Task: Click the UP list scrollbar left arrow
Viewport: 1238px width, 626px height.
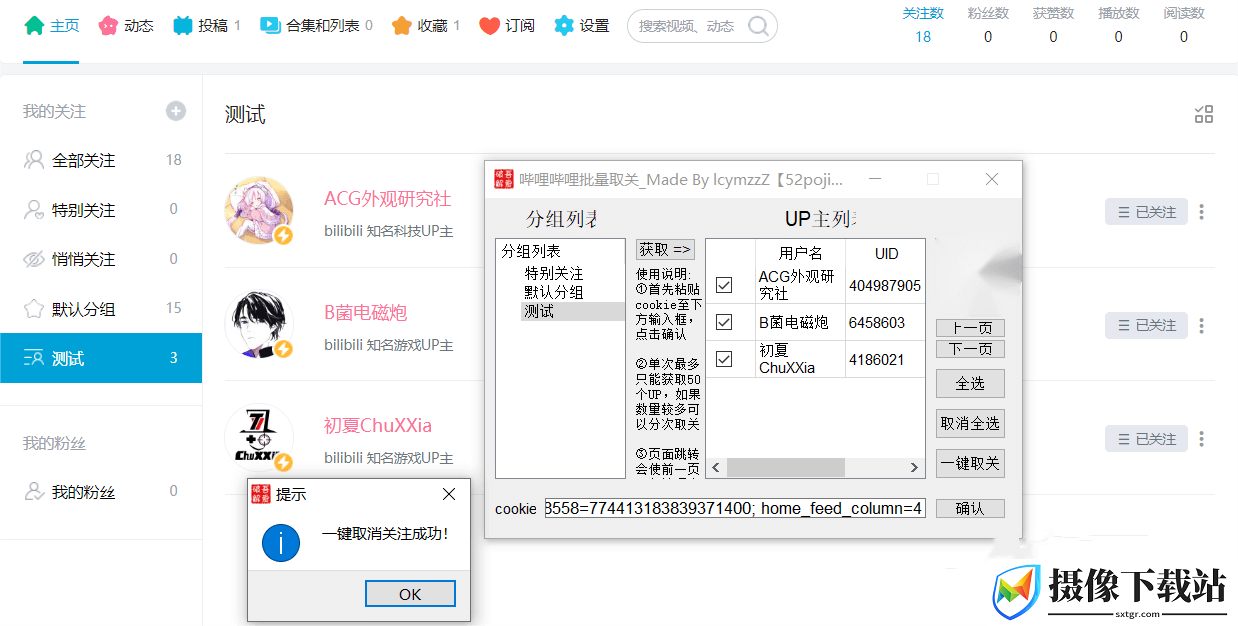Action: coord(716,468)
